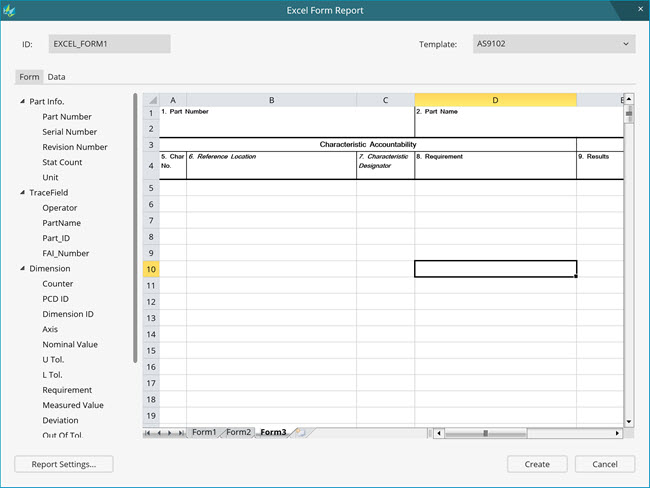Screen dimensions: 650x488
Task: Click previous sheet navigation arrow
Action: point(161,433)
